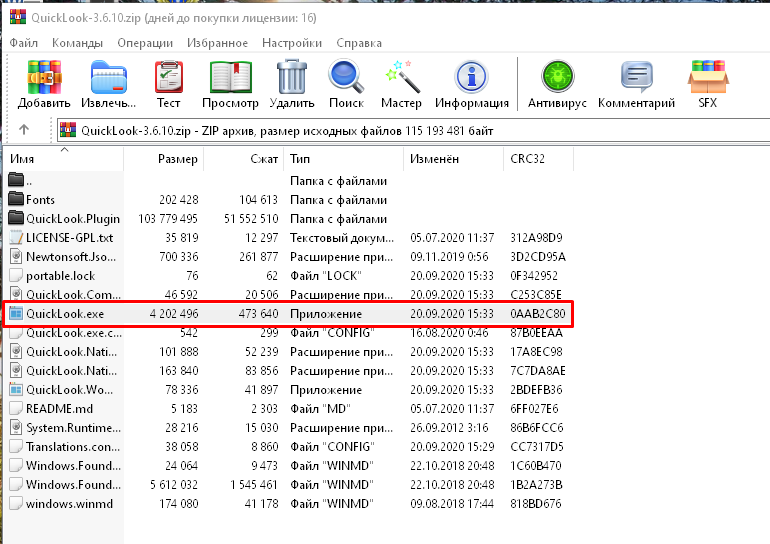Run the Тест archive test tool
770x544 pixels.
(x=168, y=77)
